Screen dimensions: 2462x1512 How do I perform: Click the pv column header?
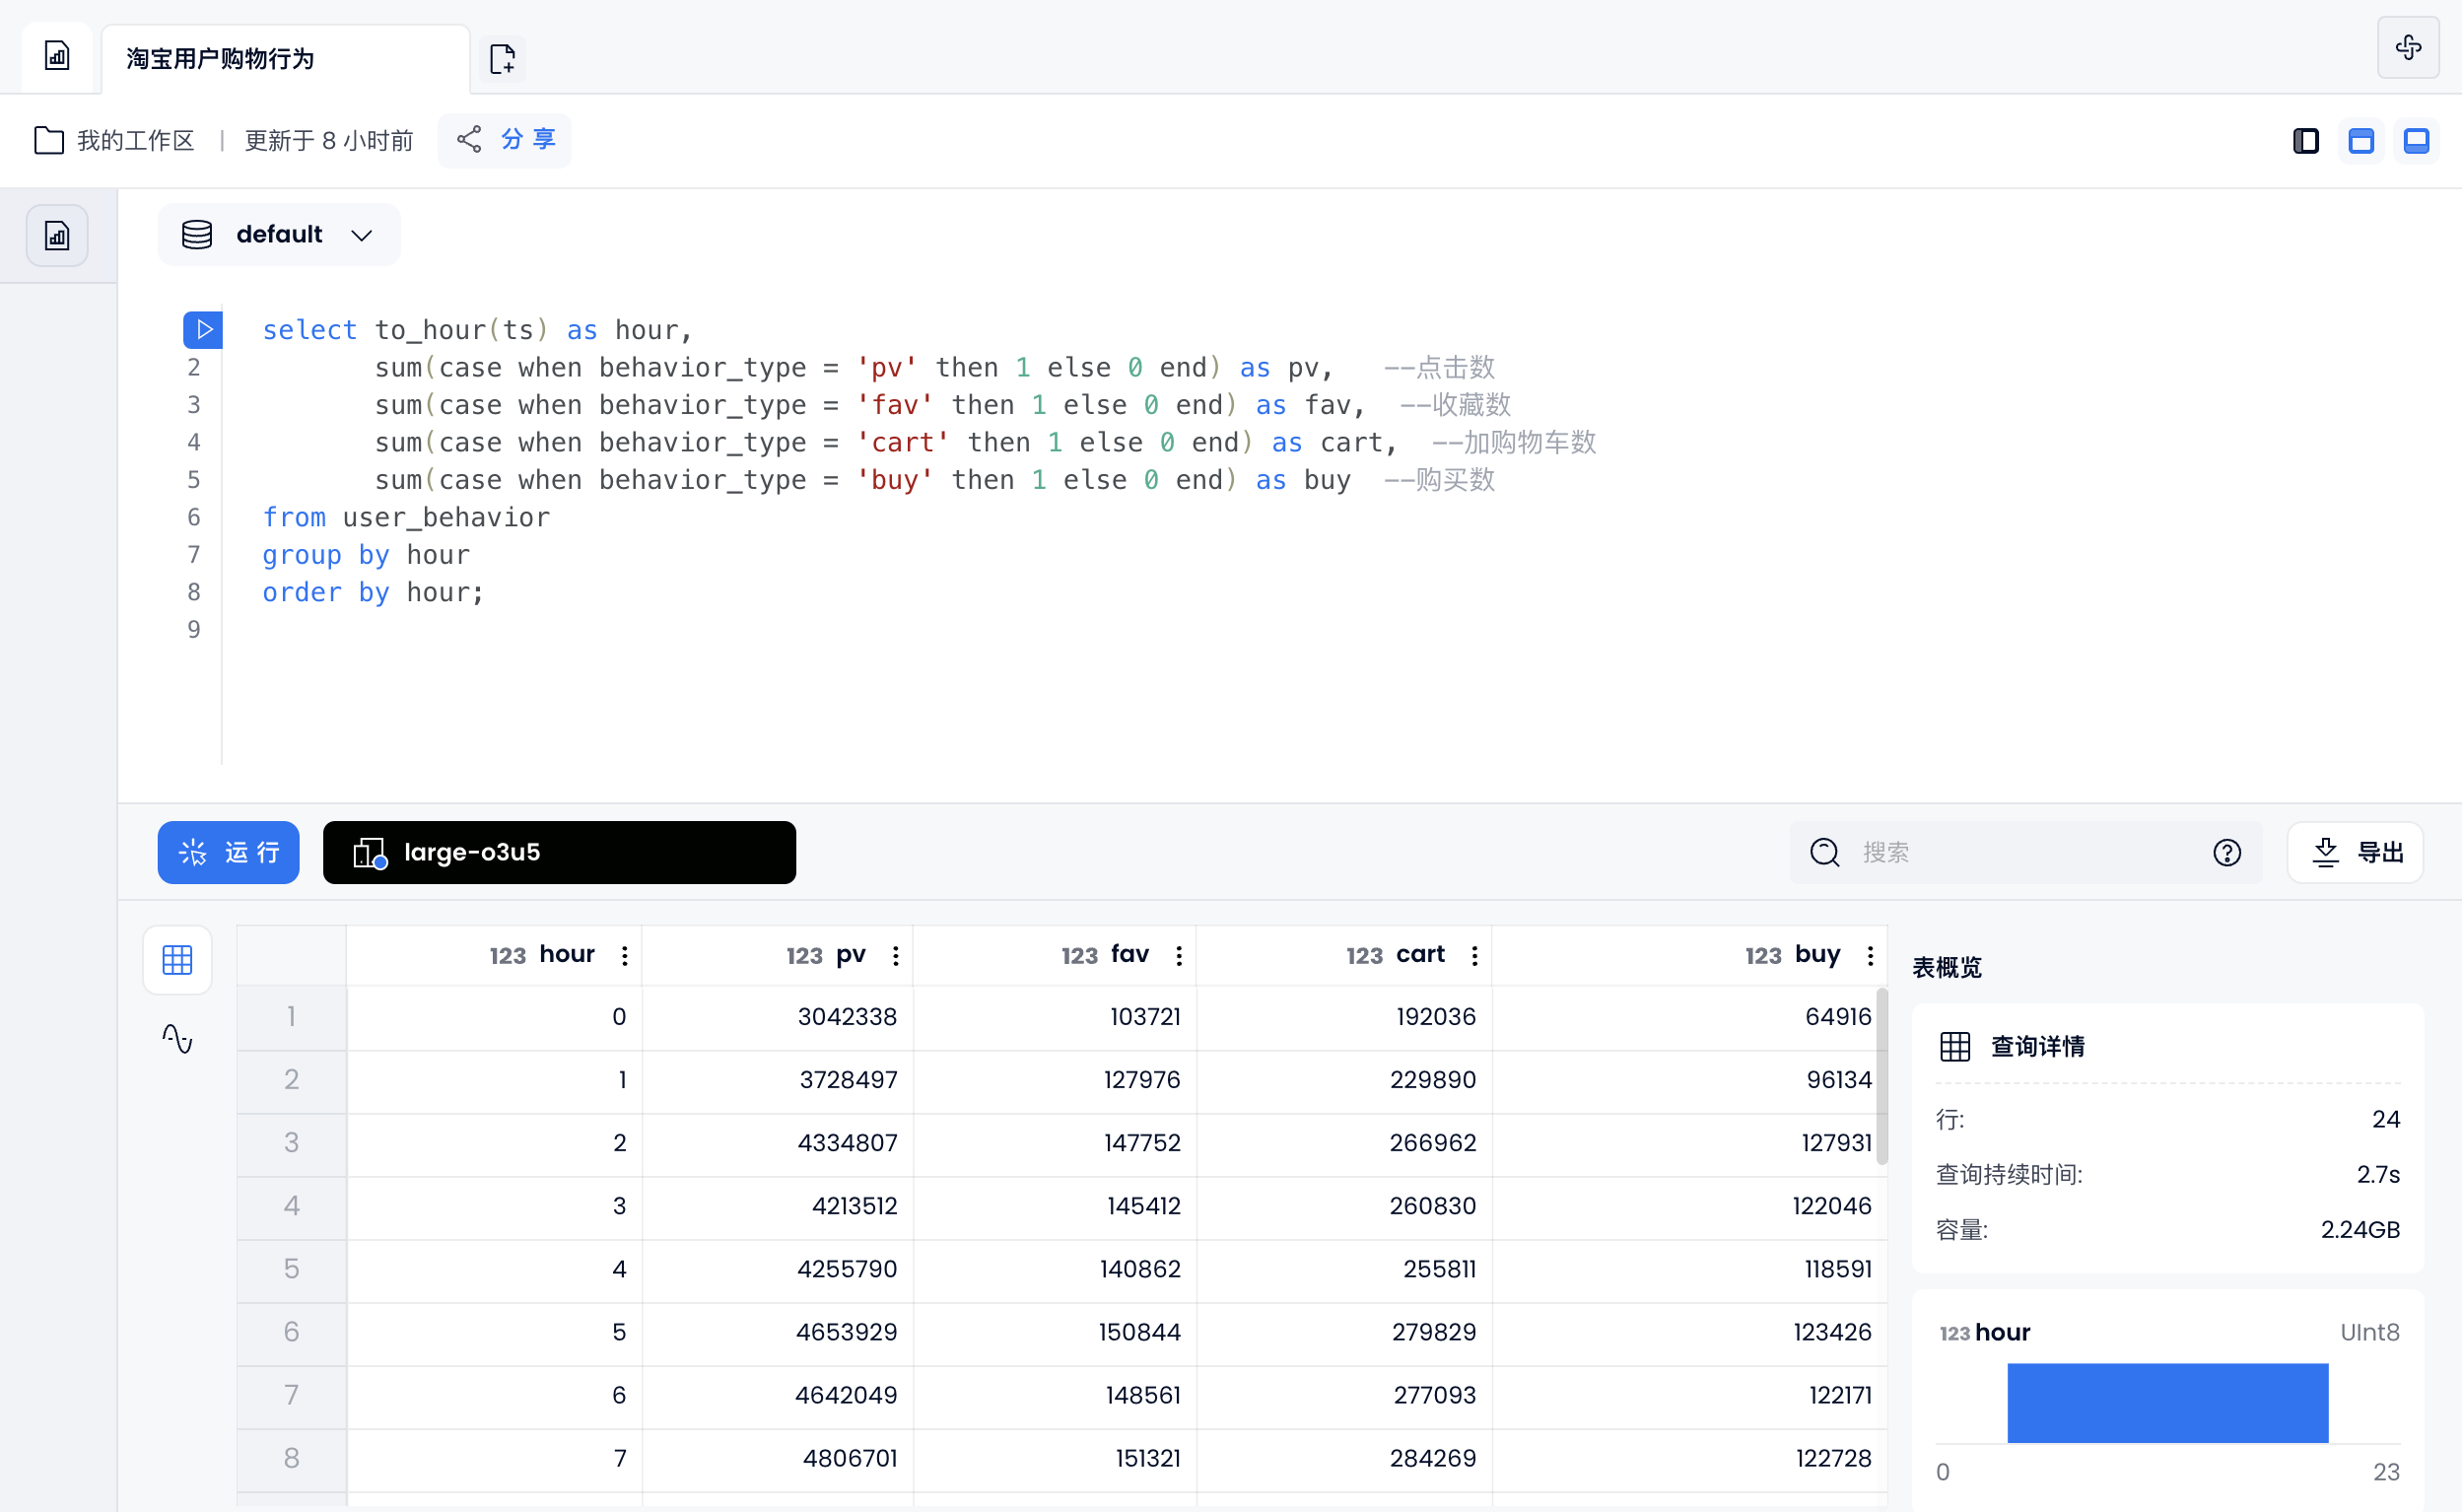(x=777, y=955)
